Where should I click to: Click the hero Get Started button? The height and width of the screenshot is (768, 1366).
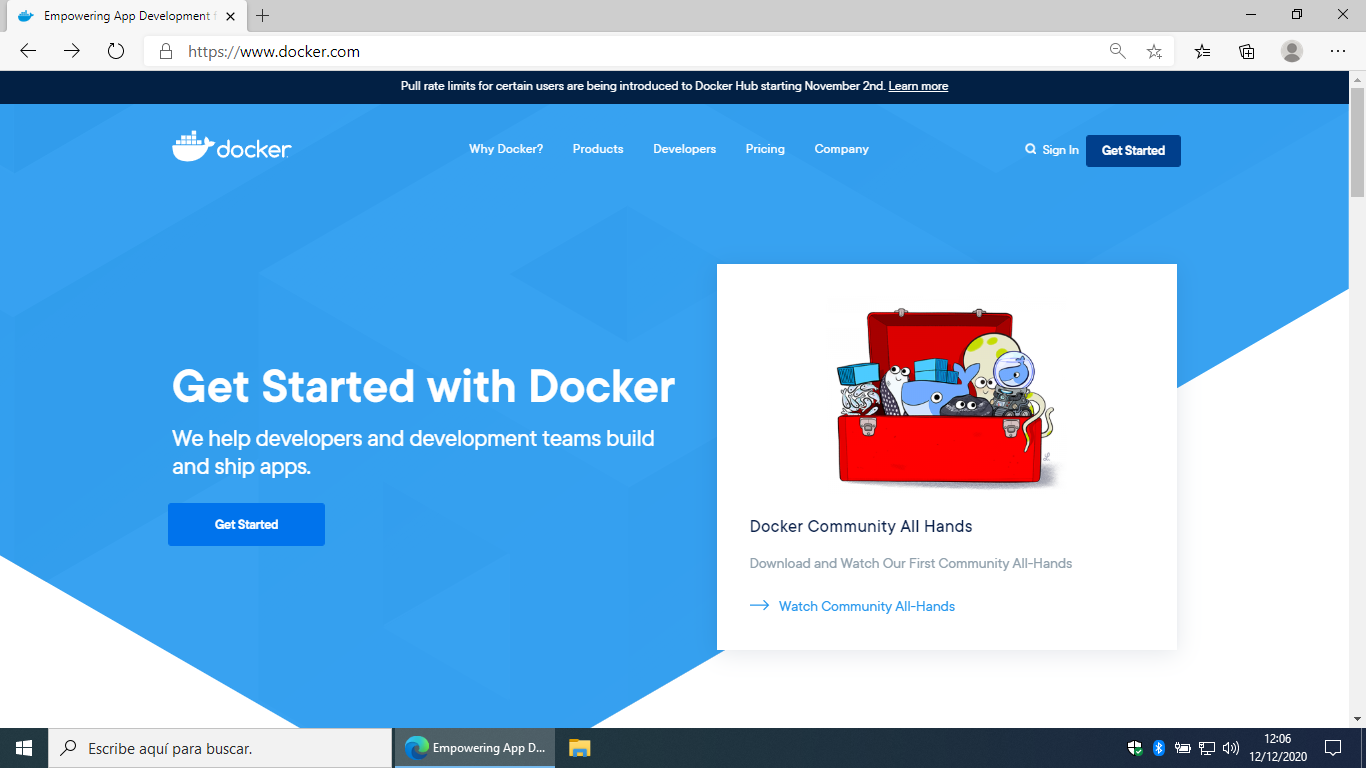pyautogui.click(x=246, y=524)
